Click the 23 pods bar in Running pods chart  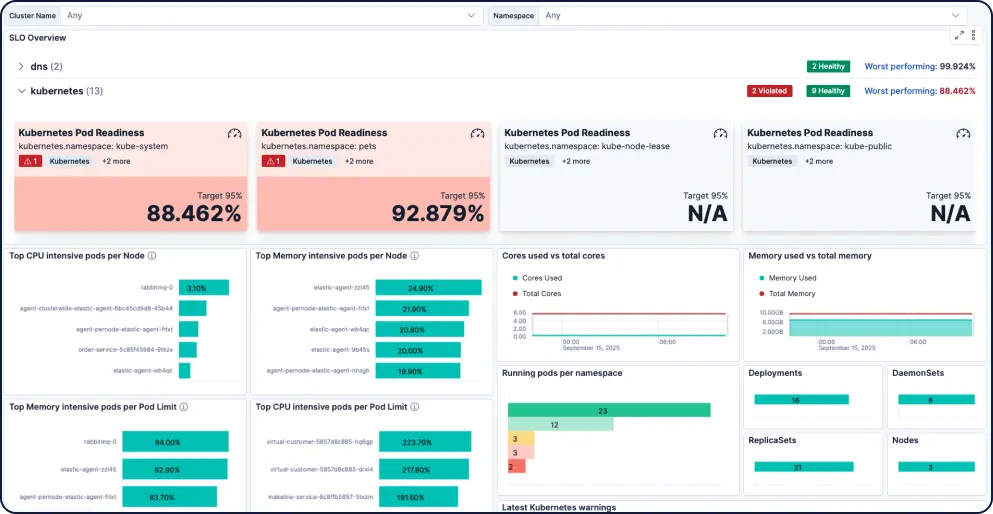[609, 410]
